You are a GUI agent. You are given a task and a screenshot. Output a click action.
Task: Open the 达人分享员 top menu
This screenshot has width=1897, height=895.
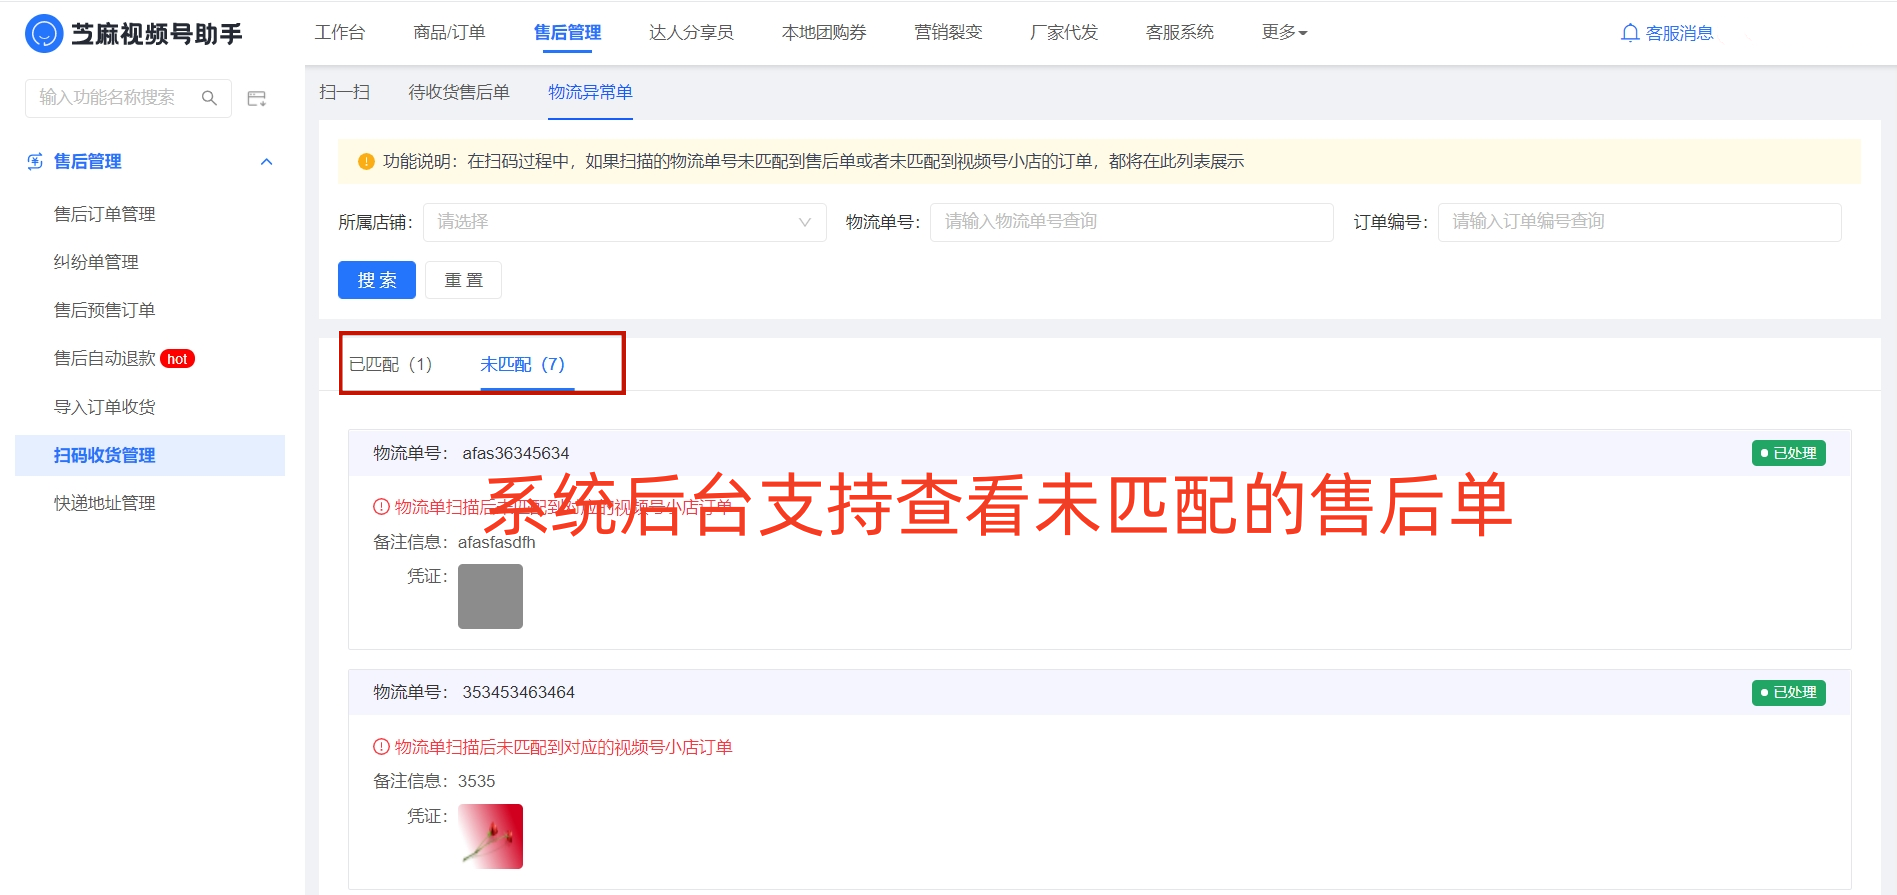point(691,32)
